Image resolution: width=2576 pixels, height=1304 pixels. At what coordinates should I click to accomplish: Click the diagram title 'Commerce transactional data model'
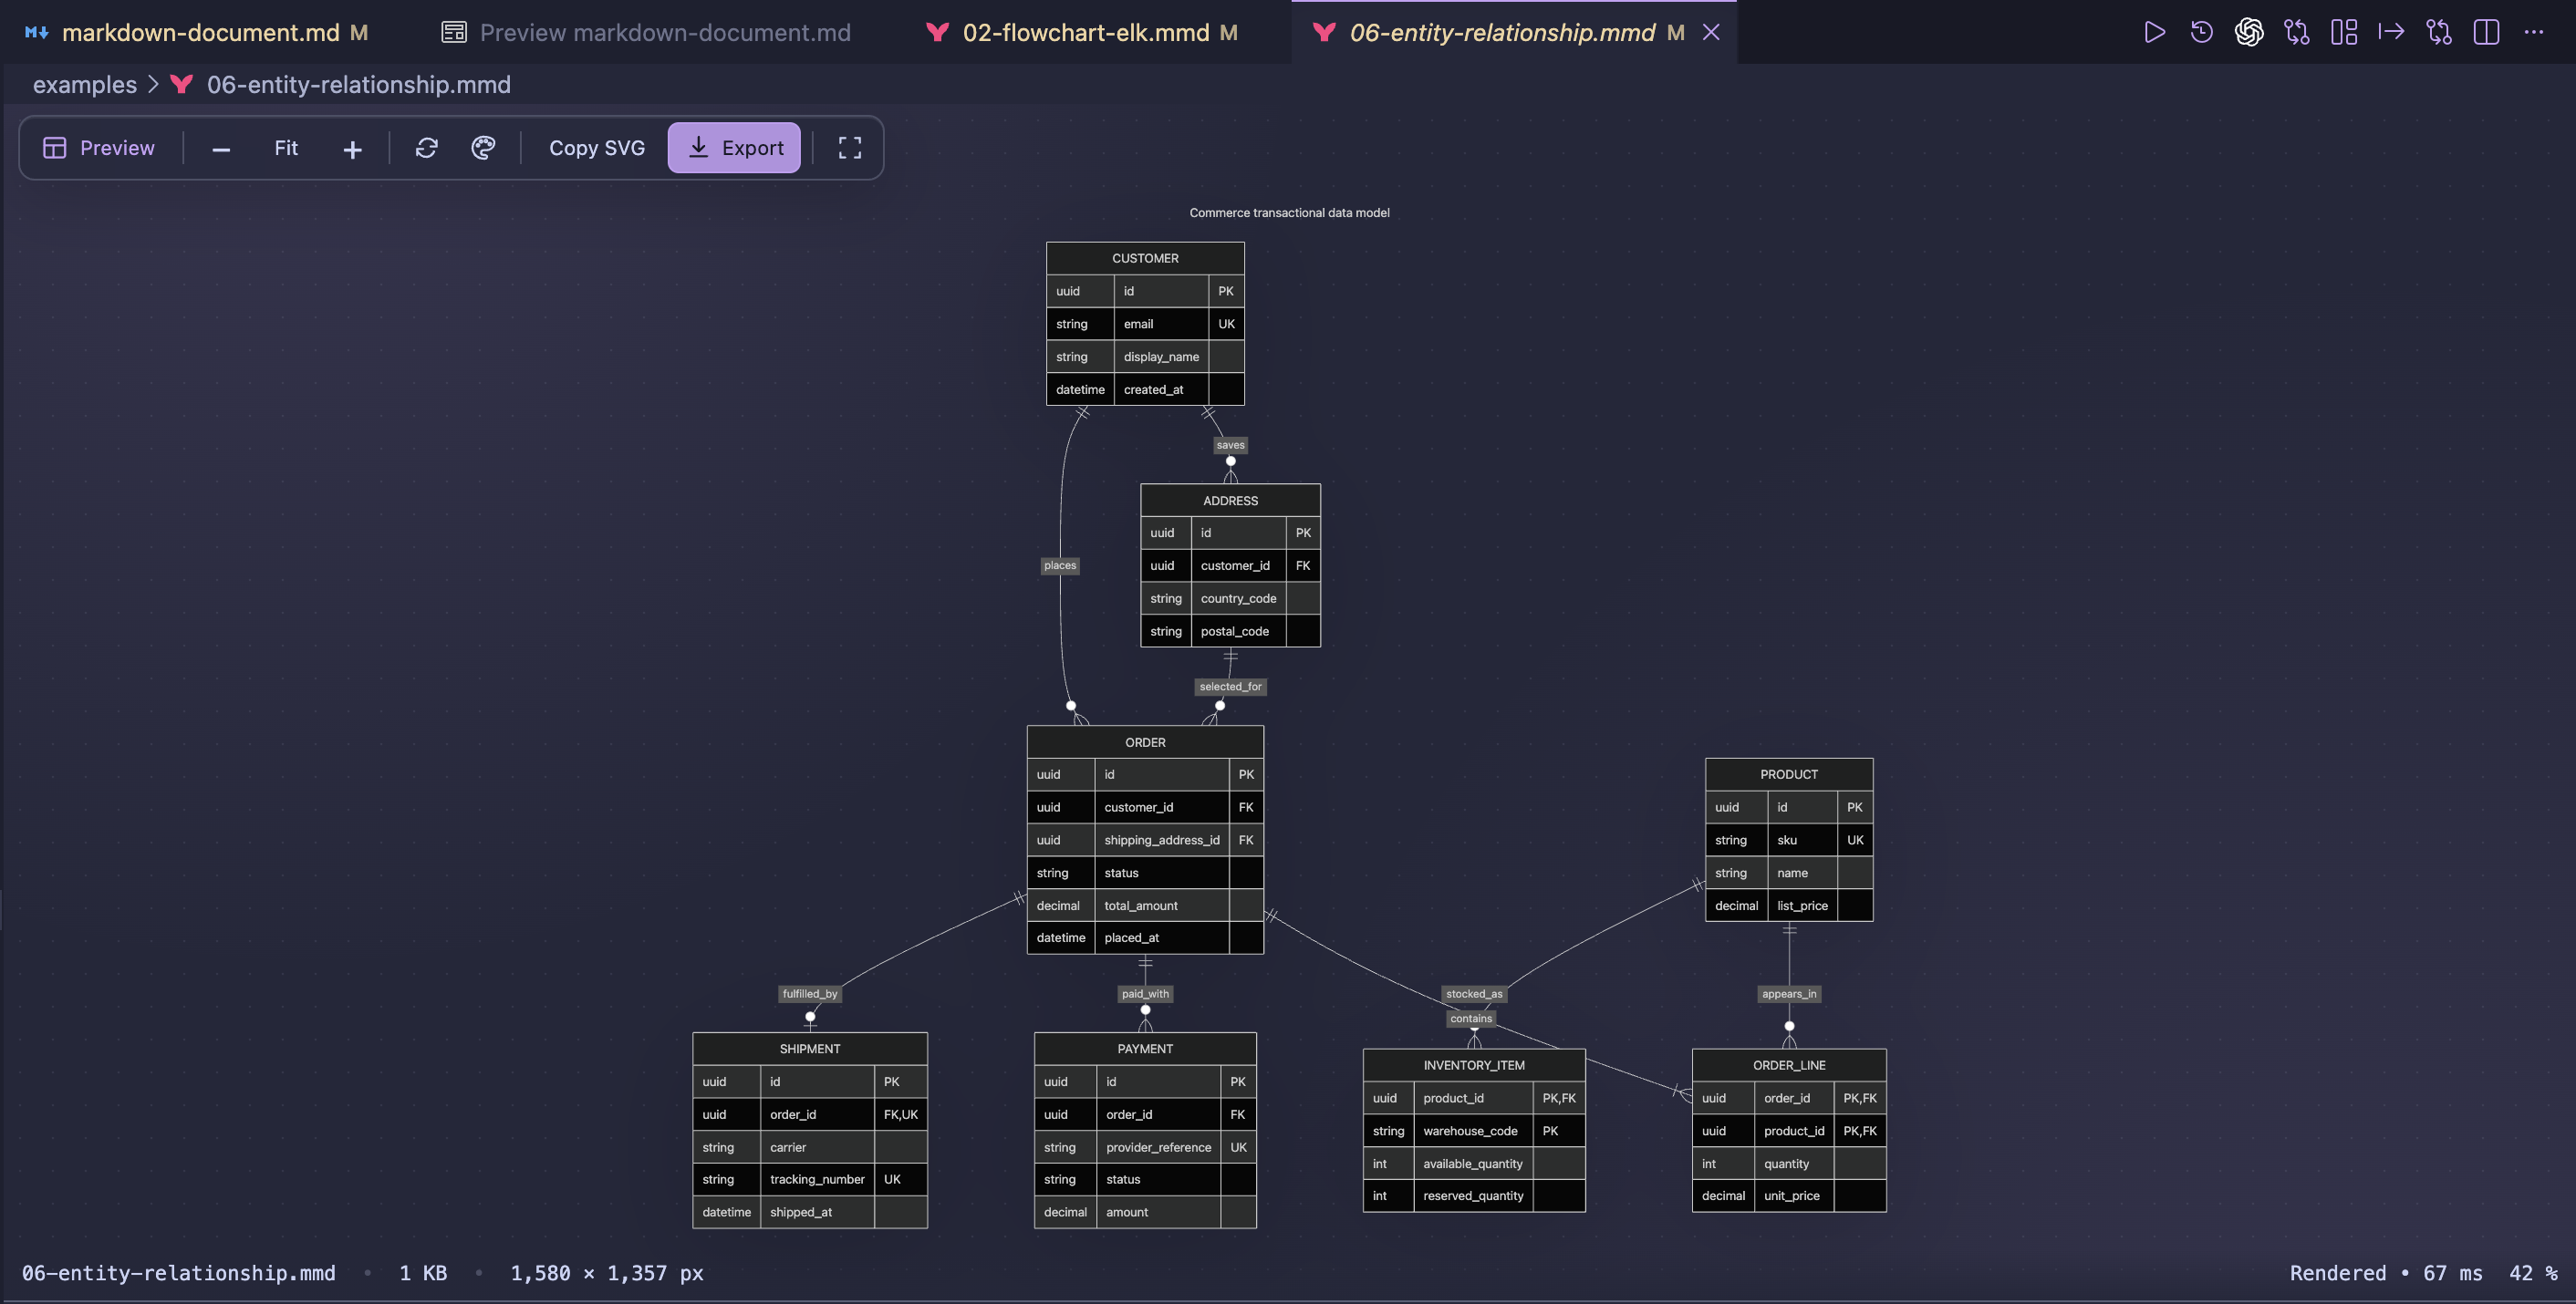1289,212
